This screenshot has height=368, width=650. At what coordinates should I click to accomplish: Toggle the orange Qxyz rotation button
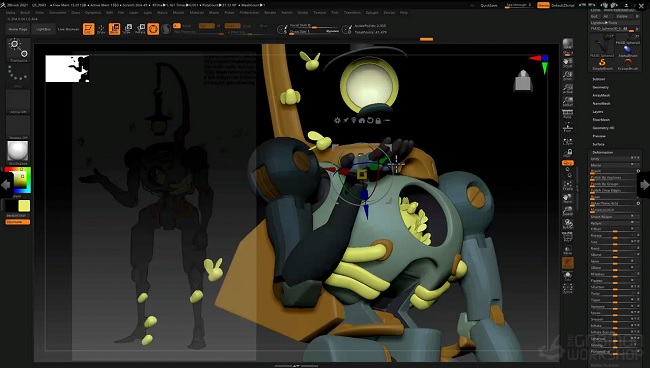pyautogui.click(x=568, y=163)
